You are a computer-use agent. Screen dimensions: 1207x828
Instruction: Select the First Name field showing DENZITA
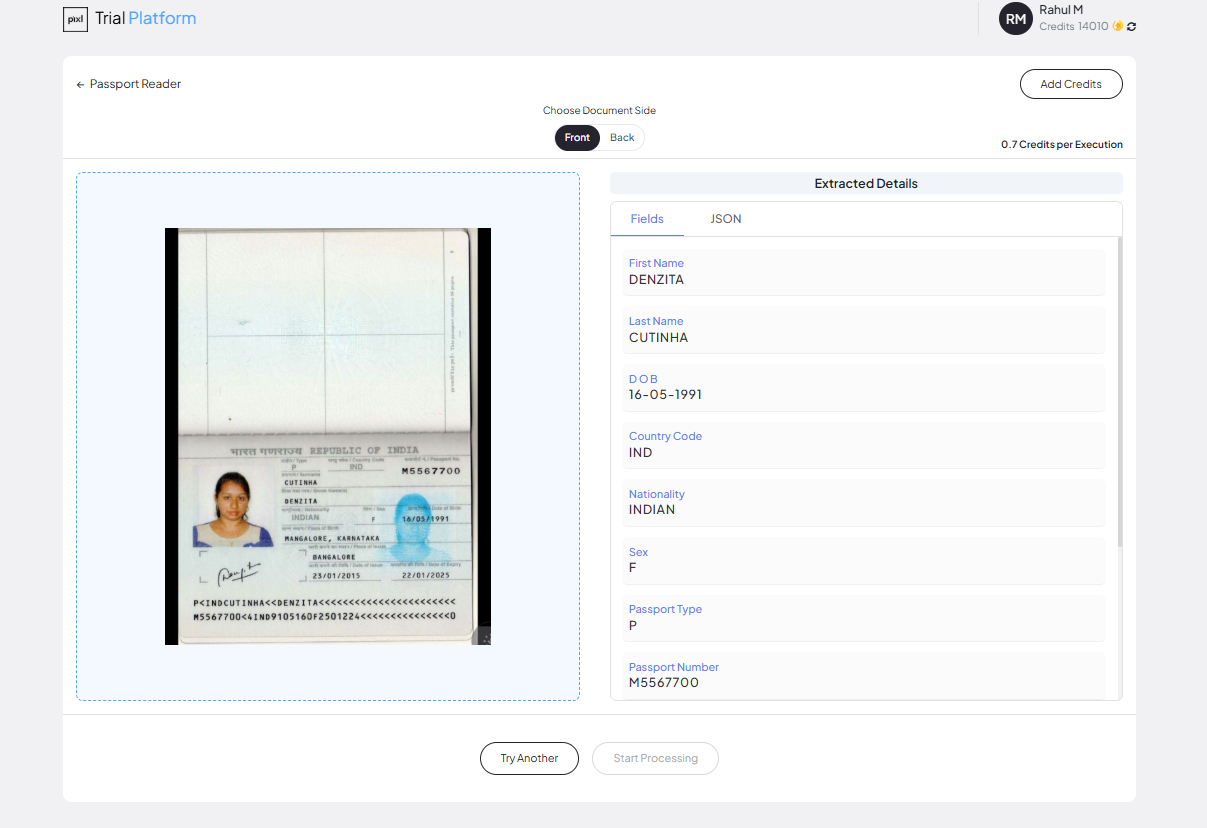[865, 272]
